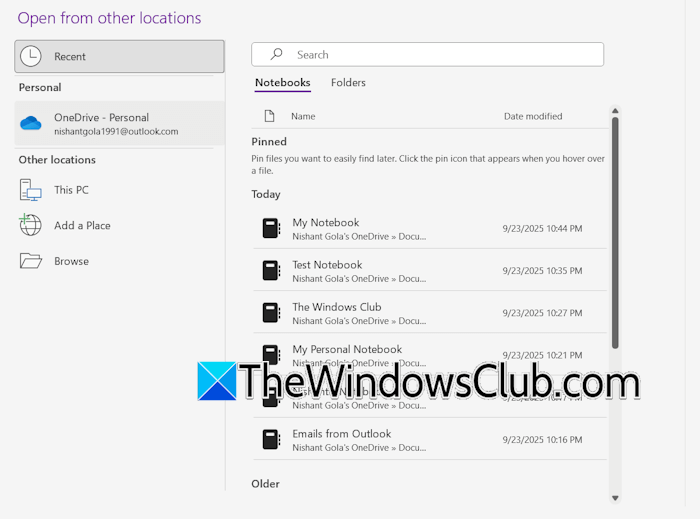This screenshot has width=700, height=519.
Task: Click the Test Notebook icon
Action: (271, 271)
